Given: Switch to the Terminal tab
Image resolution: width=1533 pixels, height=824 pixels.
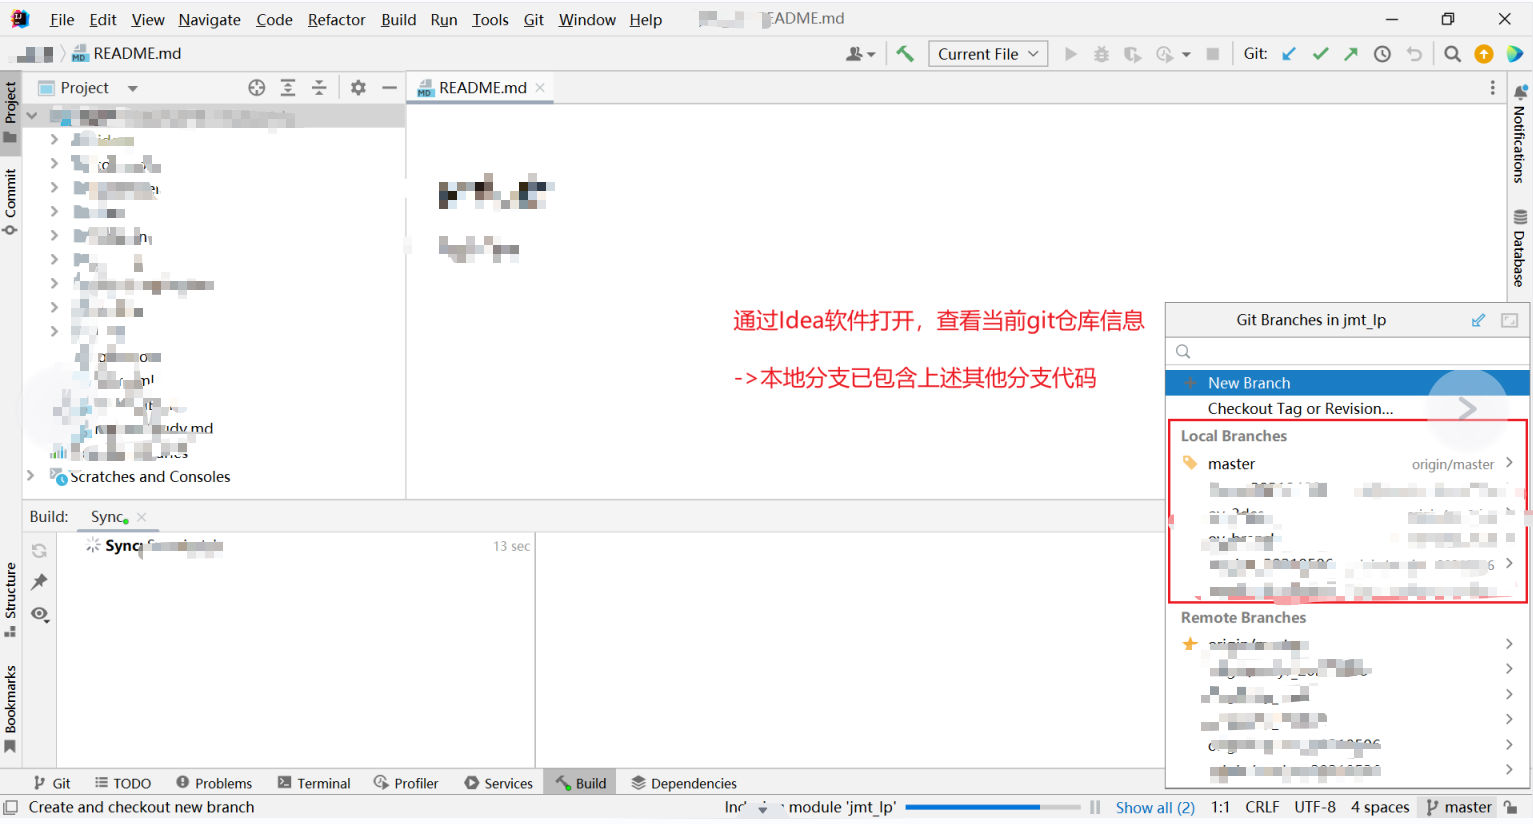Looking at the screenshot, I should tap(313, 782).
